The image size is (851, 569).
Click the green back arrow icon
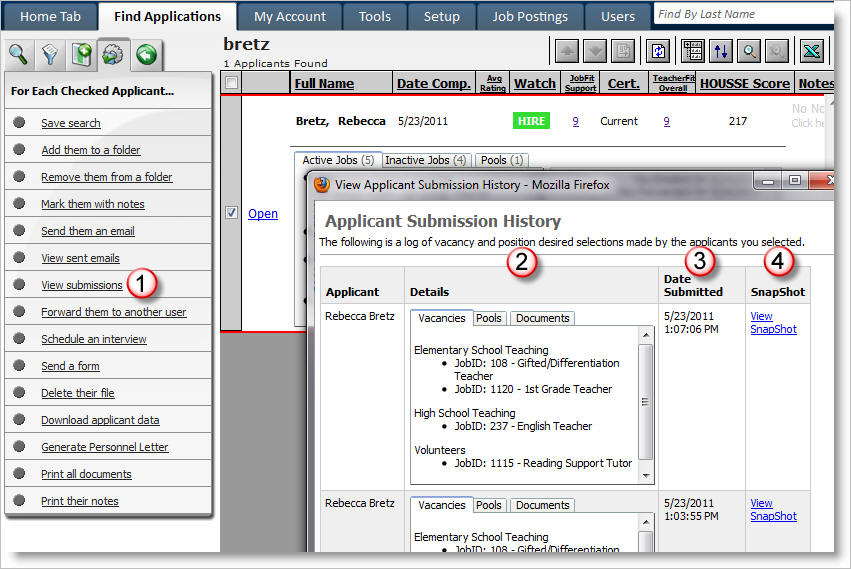(x=146, y=55)
